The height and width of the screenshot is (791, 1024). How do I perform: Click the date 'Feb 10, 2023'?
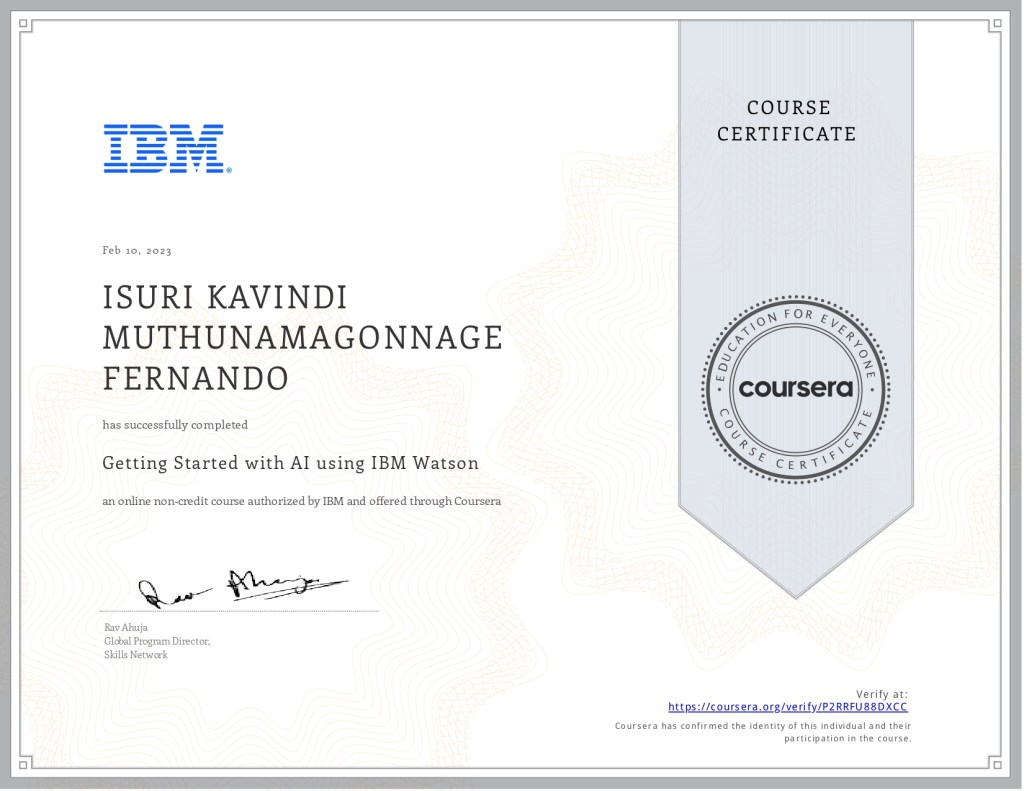click(137, 251)
